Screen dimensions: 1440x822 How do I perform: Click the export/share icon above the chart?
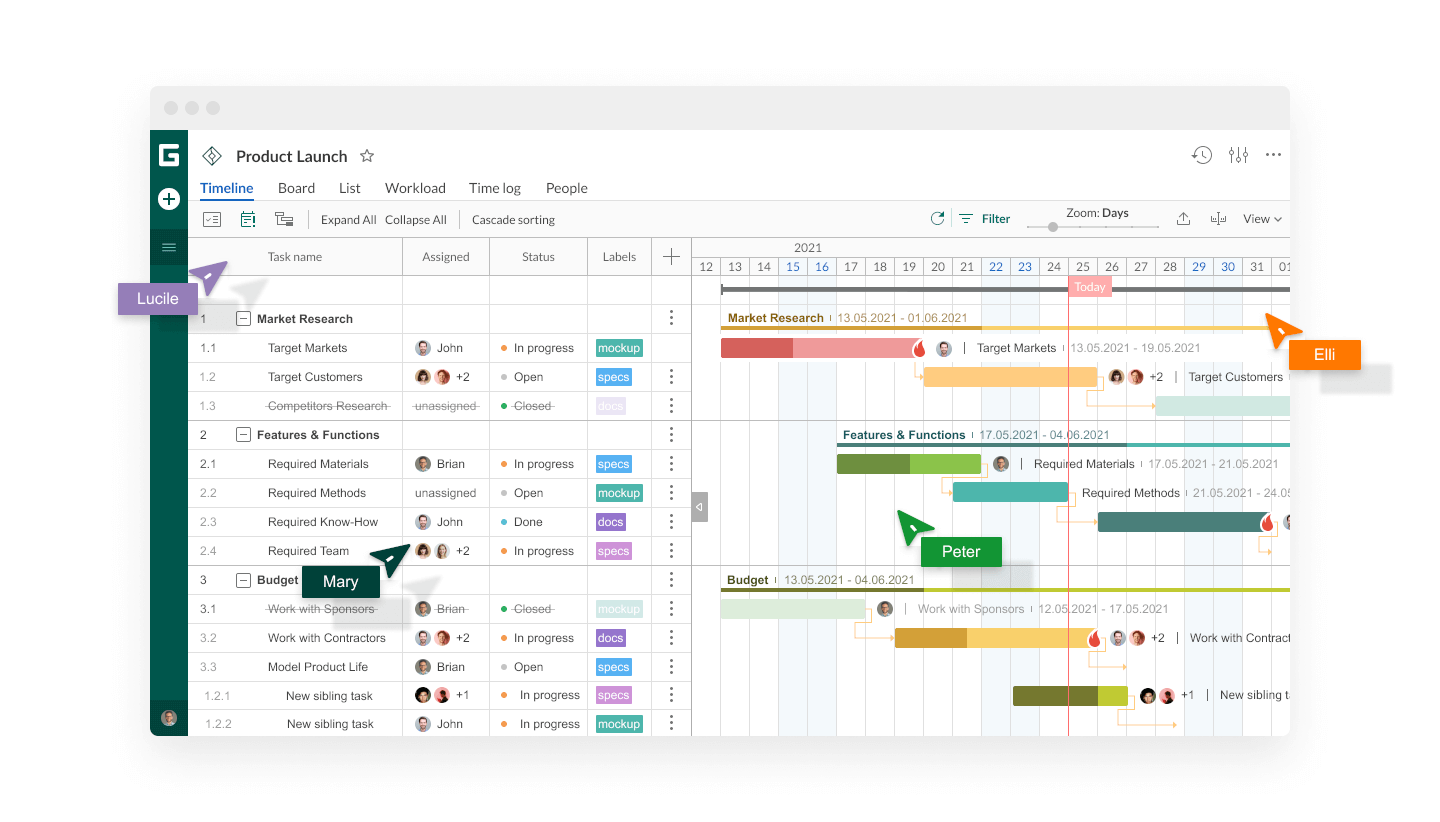[1184, 218]
